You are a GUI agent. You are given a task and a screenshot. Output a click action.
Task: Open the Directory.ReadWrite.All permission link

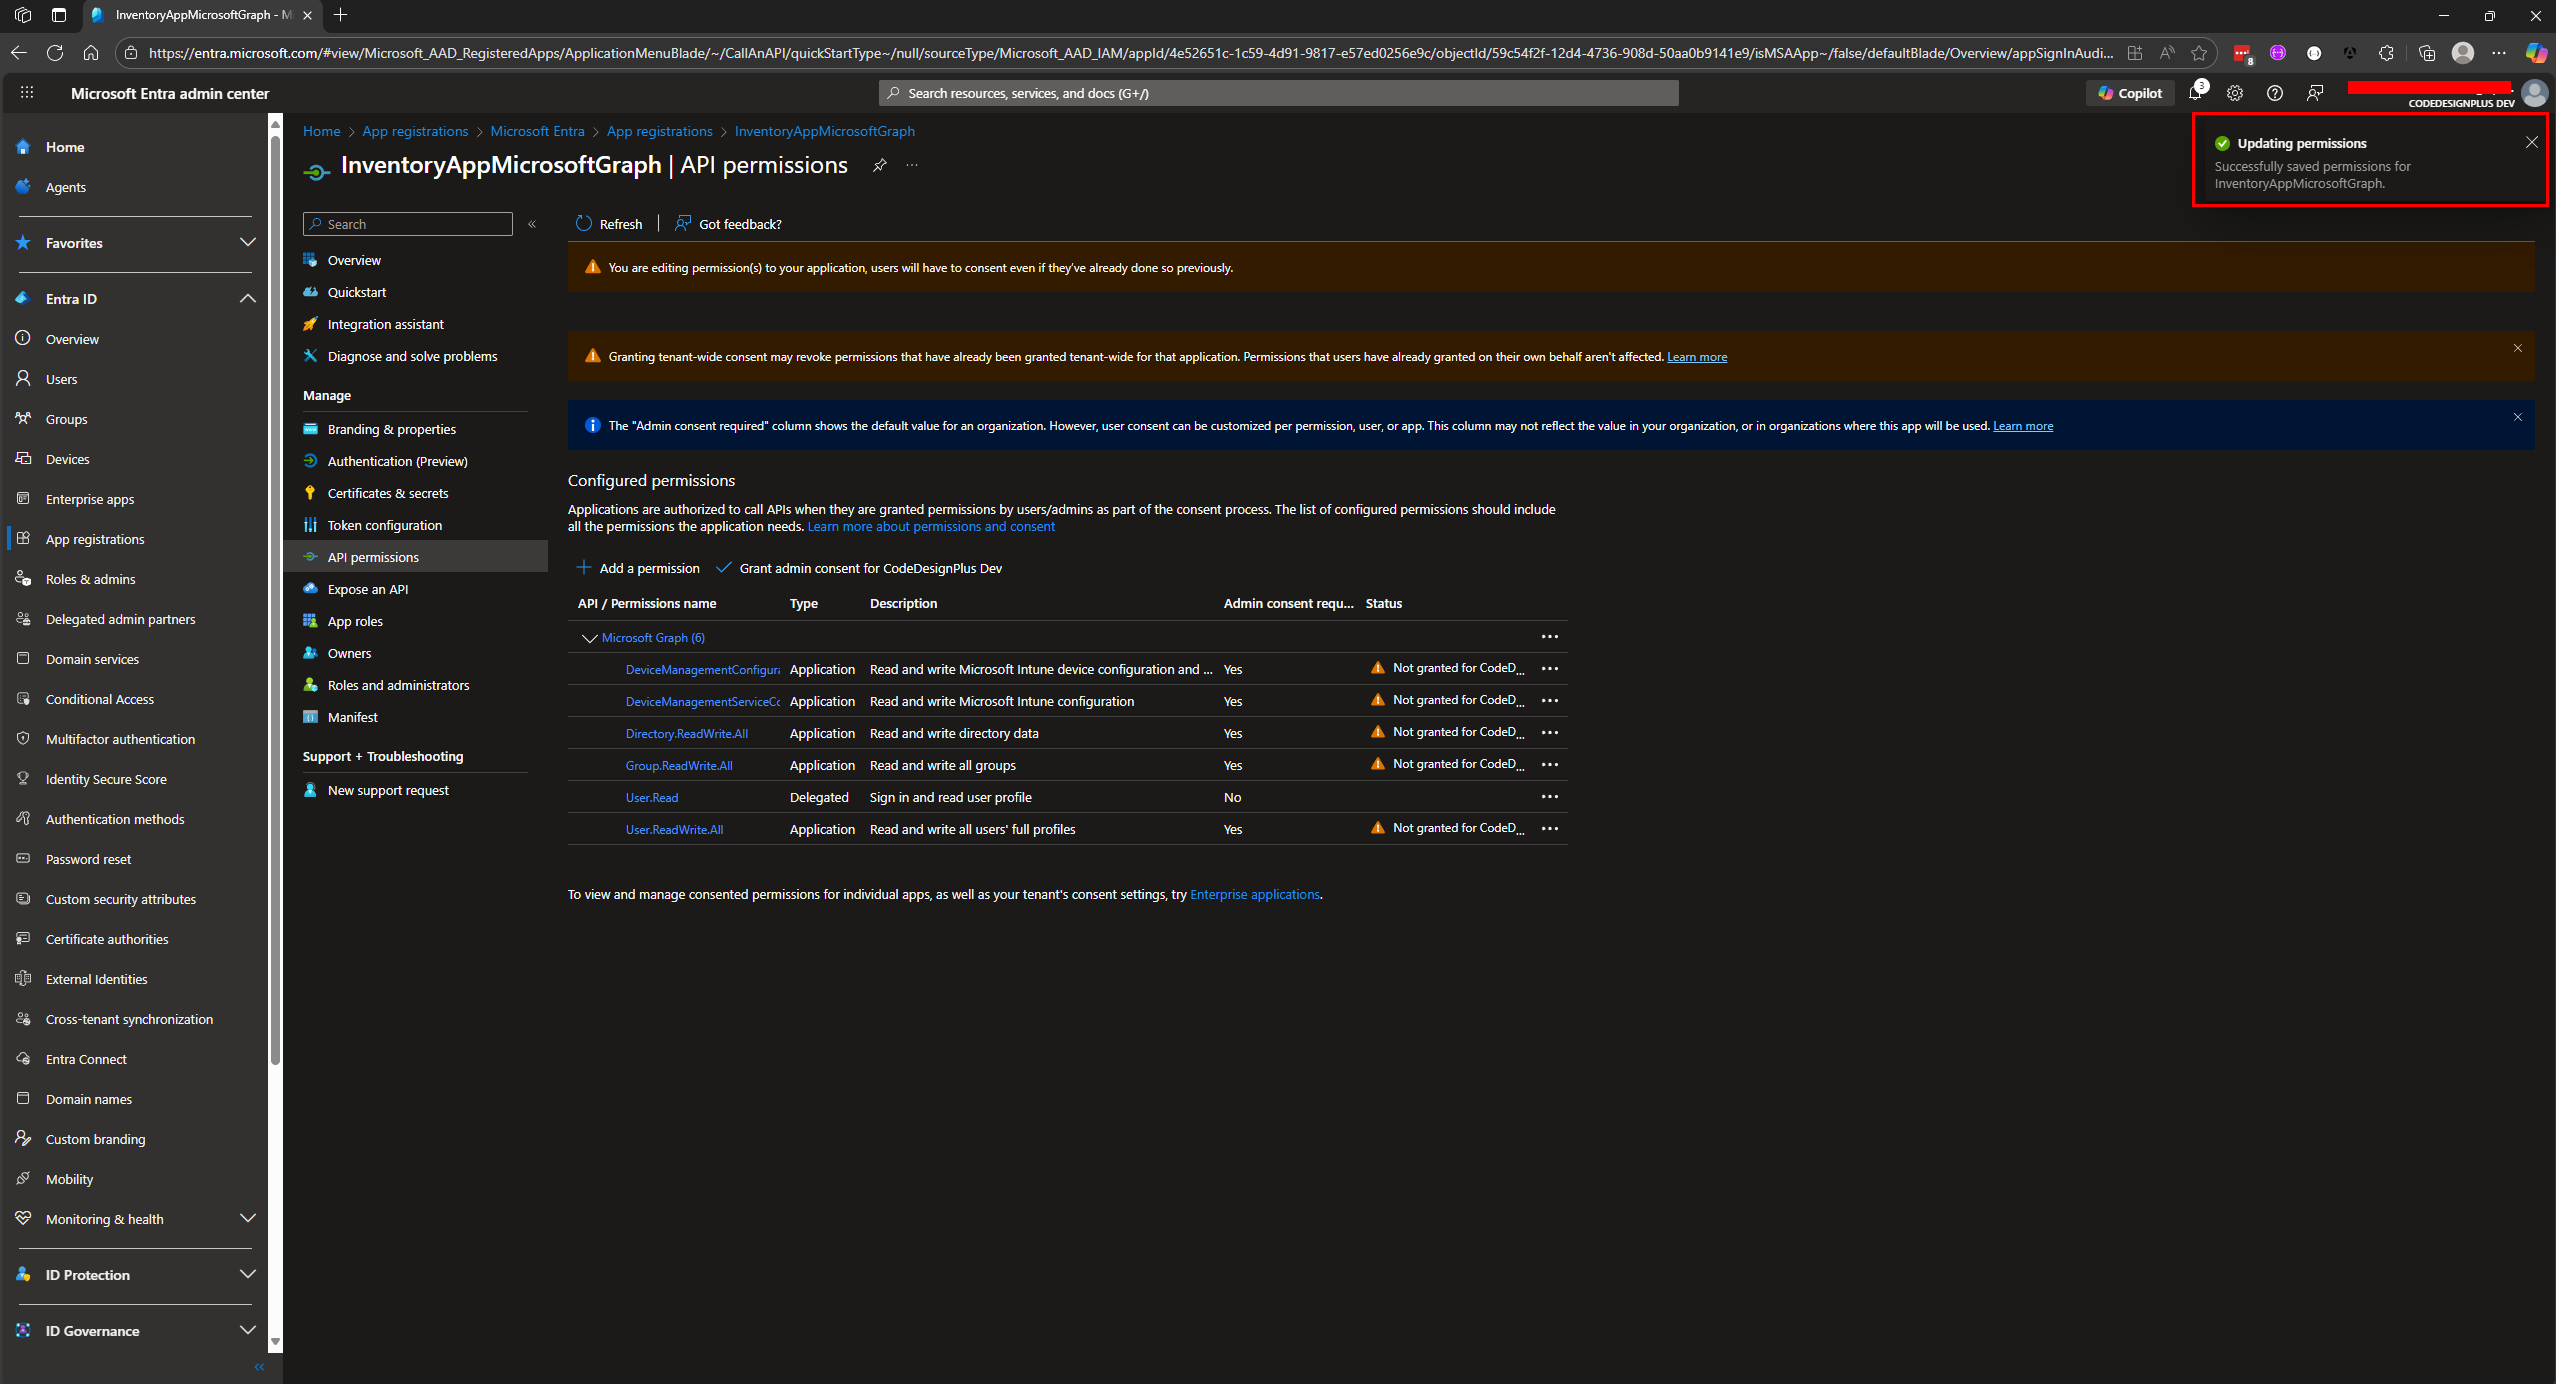(686, 734)
